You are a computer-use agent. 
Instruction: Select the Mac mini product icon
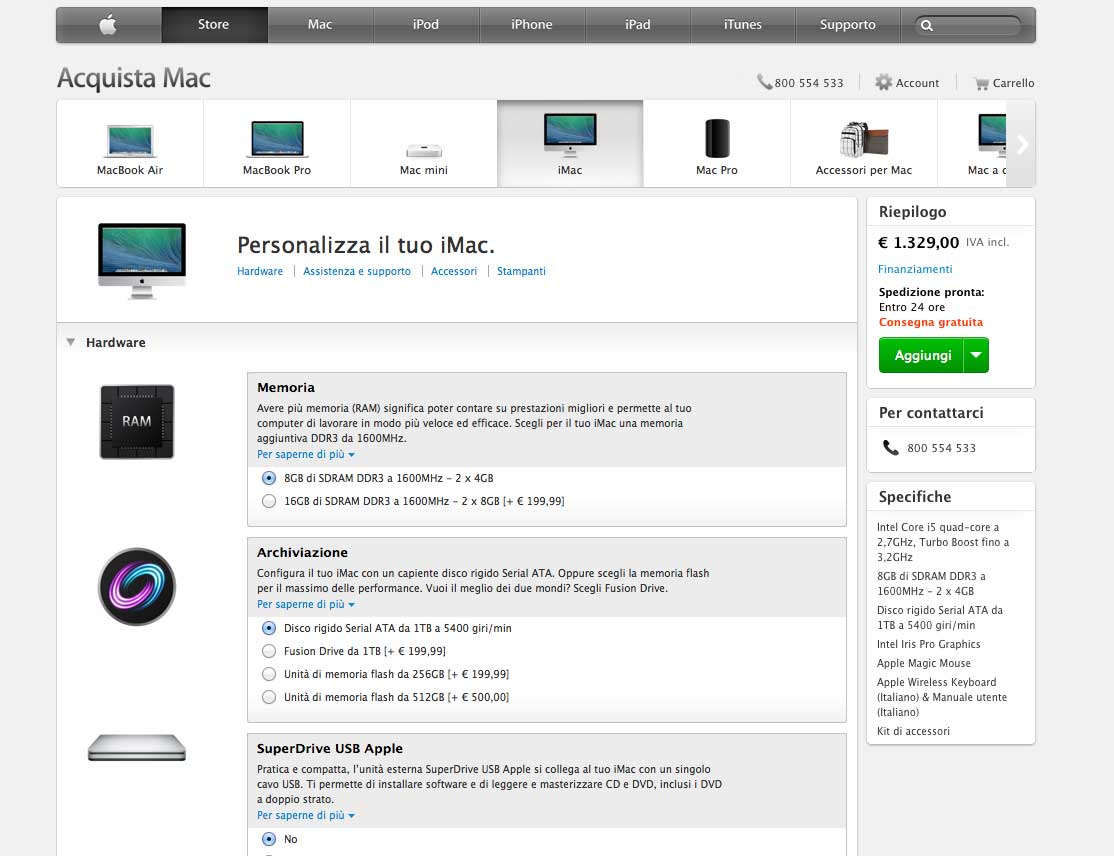point(424,151)
